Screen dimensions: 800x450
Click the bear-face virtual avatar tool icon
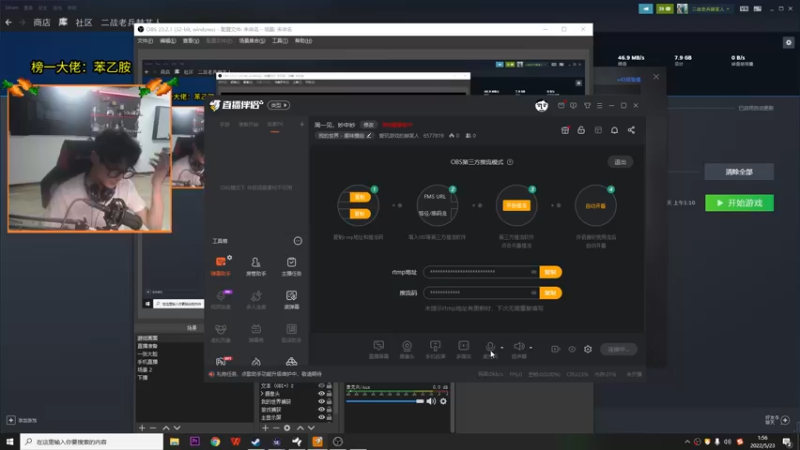pos(220,332)
